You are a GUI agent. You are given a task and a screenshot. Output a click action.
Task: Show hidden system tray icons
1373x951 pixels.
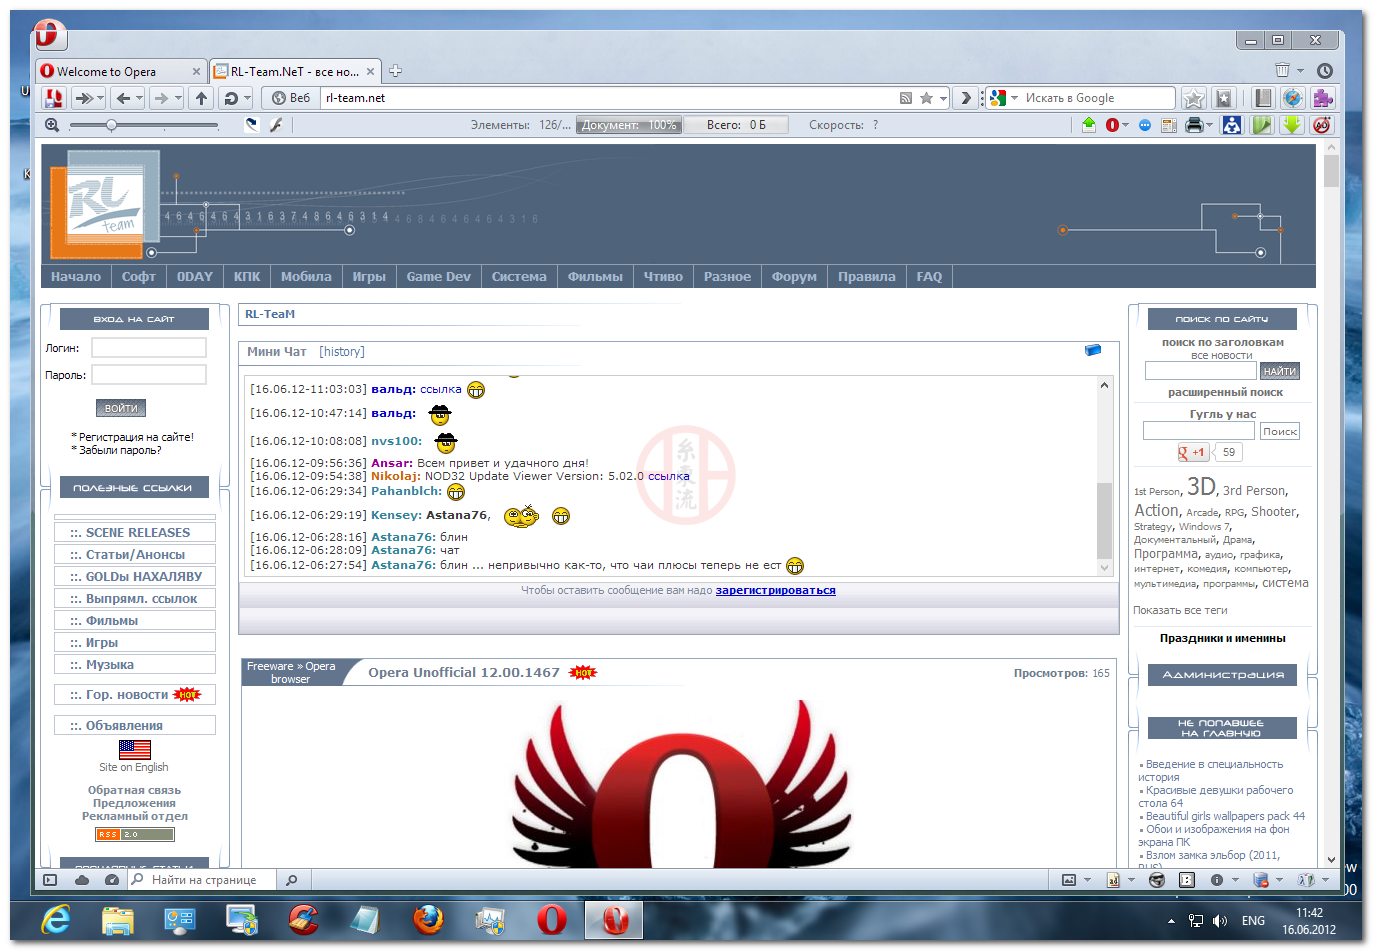(x=1171, y=921)
